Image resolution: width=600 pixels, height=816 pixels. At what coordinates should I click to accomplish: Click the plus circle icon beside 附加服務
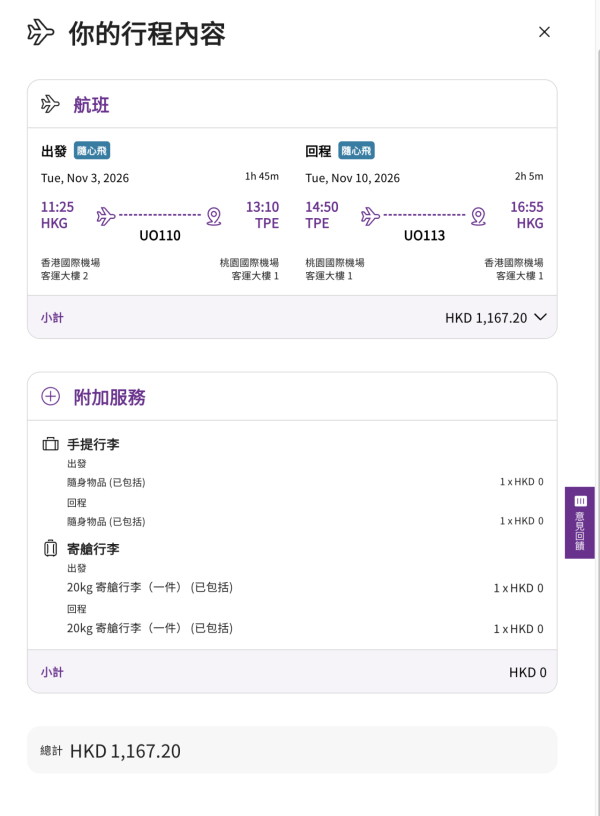click(50, 397)
